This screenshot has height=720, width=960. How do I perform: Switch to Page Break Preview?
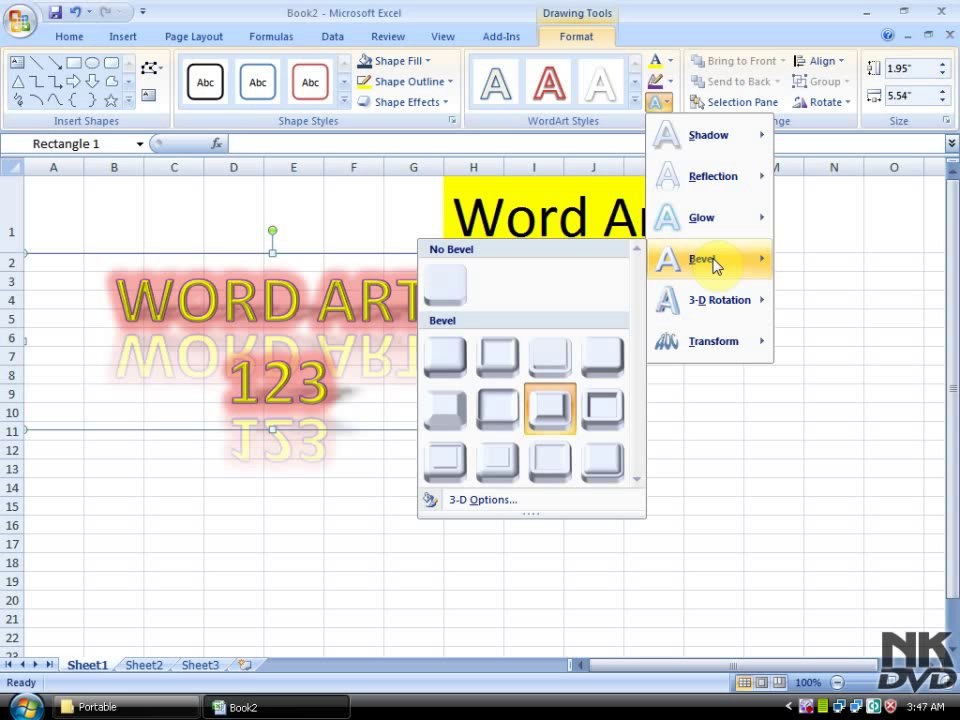coord(779,682)
